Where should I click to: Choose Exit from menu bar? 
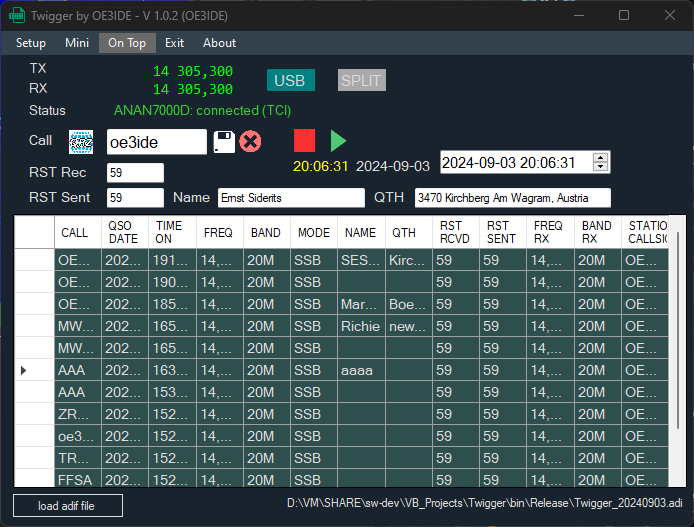(x=174, y=43)
